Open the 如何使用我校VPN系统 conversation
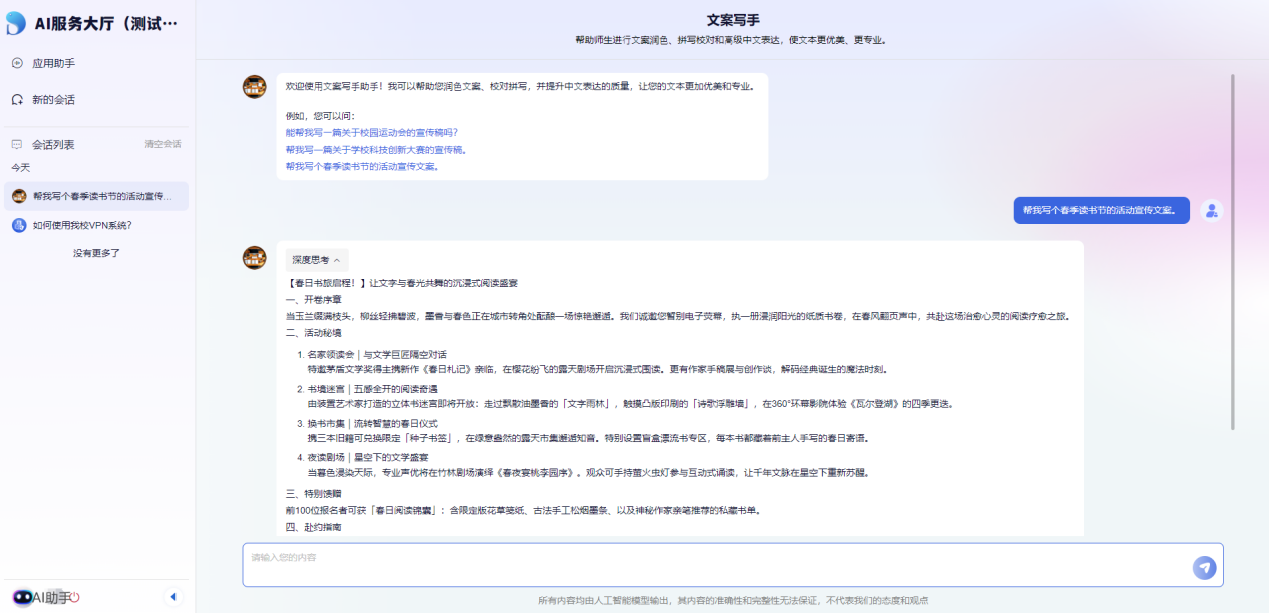The height and width of the screenshot is (613, 1269). 82,225
